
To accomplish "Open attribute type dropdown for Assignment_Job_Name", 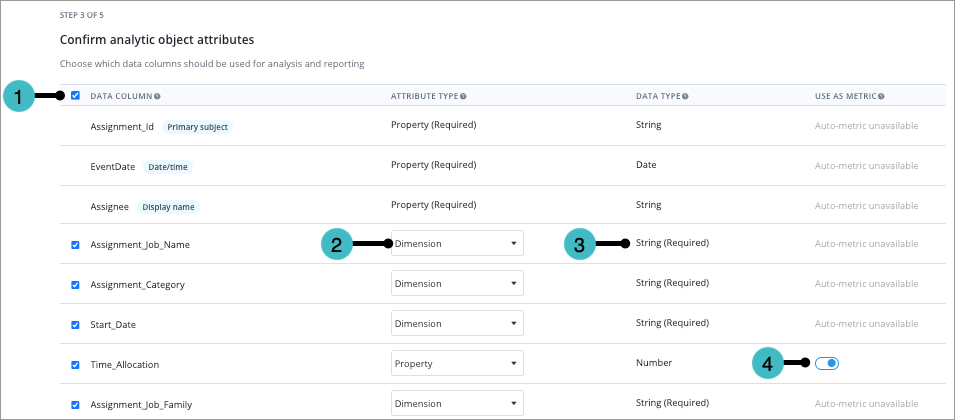I will pos(457,243).
